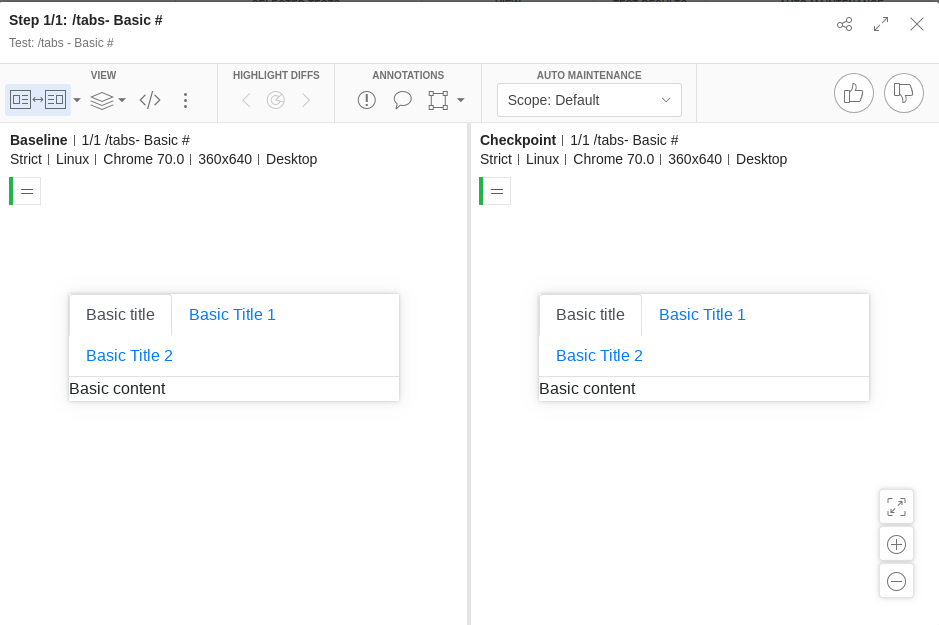
Task: Open the Scope: Default dropdown
Action: [x=589, y=100]
